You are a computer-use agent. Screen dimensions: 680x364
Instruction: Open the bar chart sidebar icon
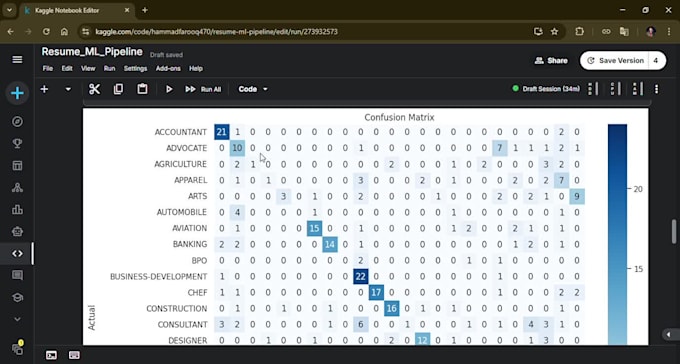17,210
